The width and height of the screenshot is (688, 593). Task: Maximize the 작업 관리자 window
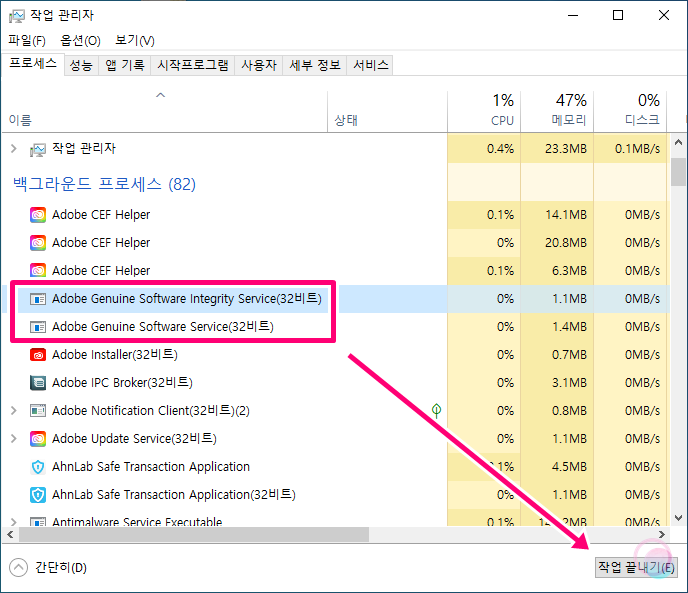[618, 15]
